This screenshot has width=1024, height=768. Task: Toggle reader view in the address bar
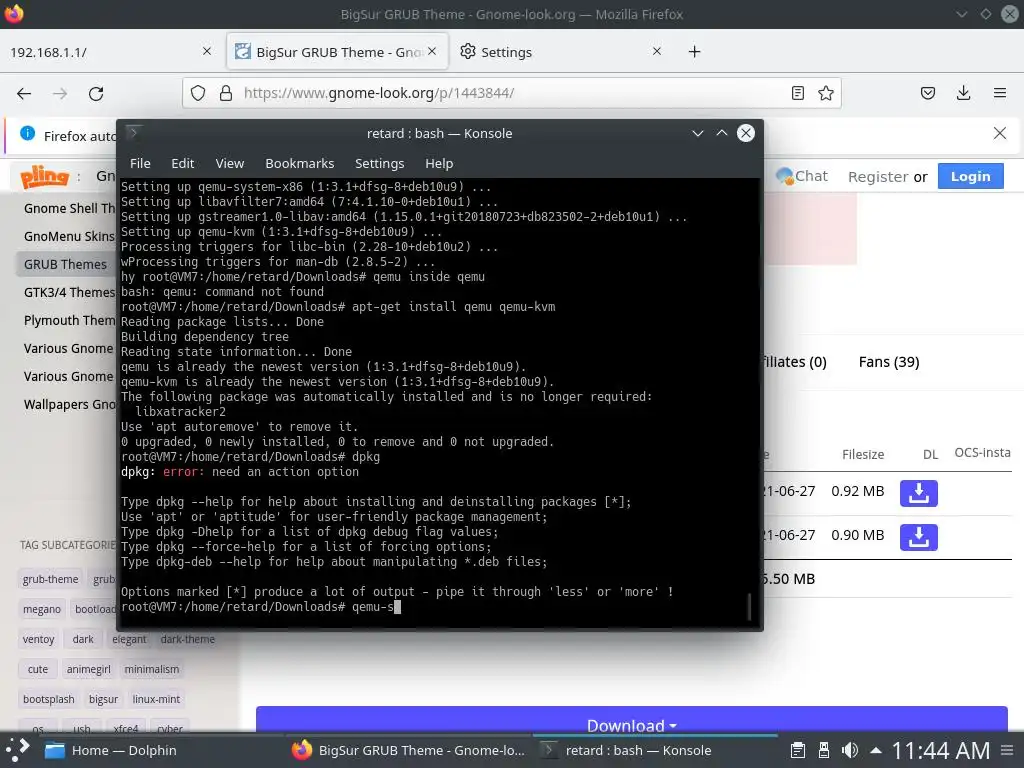point(797,93)
